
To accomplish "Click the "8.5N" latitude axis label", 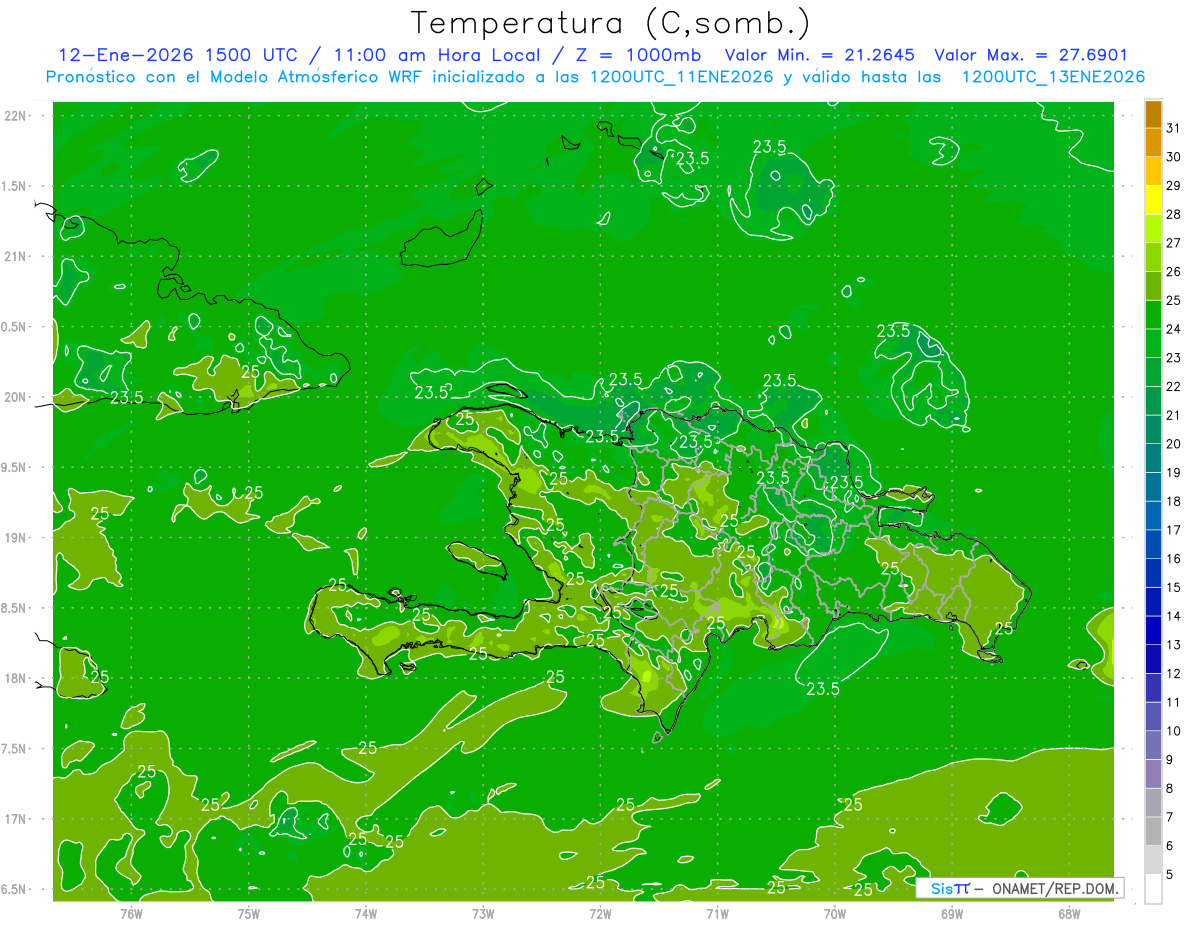I will (x=15, y=608).
